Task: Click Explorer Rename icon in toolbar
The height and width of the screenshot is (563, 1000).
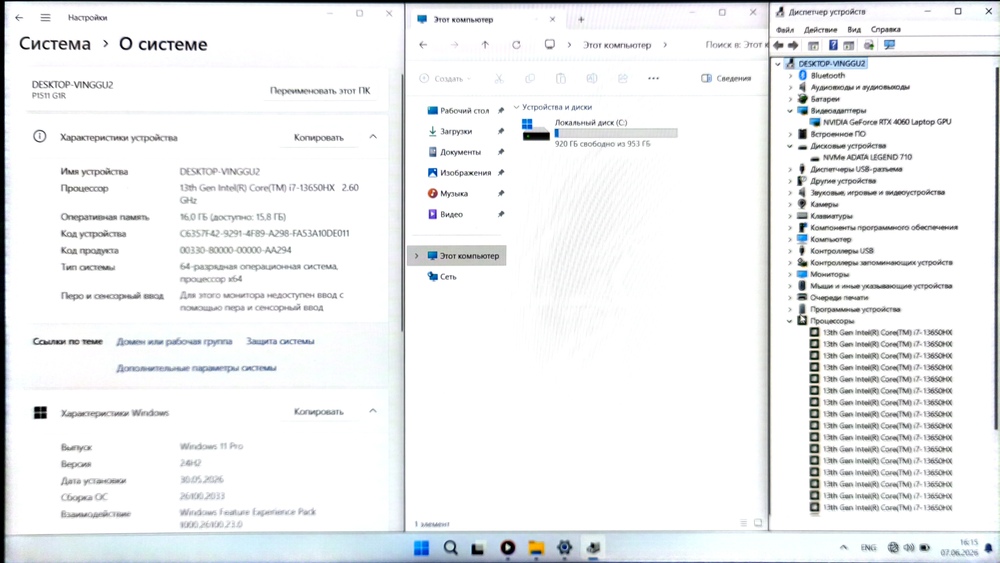Action: 592,78
